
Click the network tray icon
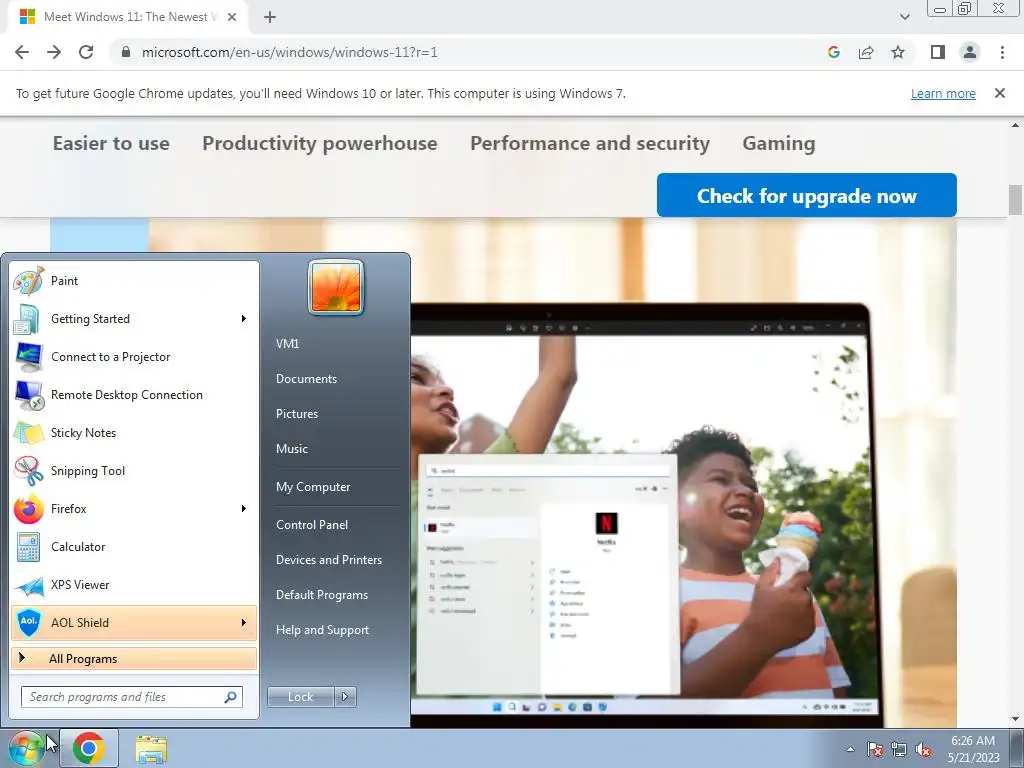point(899,750)
